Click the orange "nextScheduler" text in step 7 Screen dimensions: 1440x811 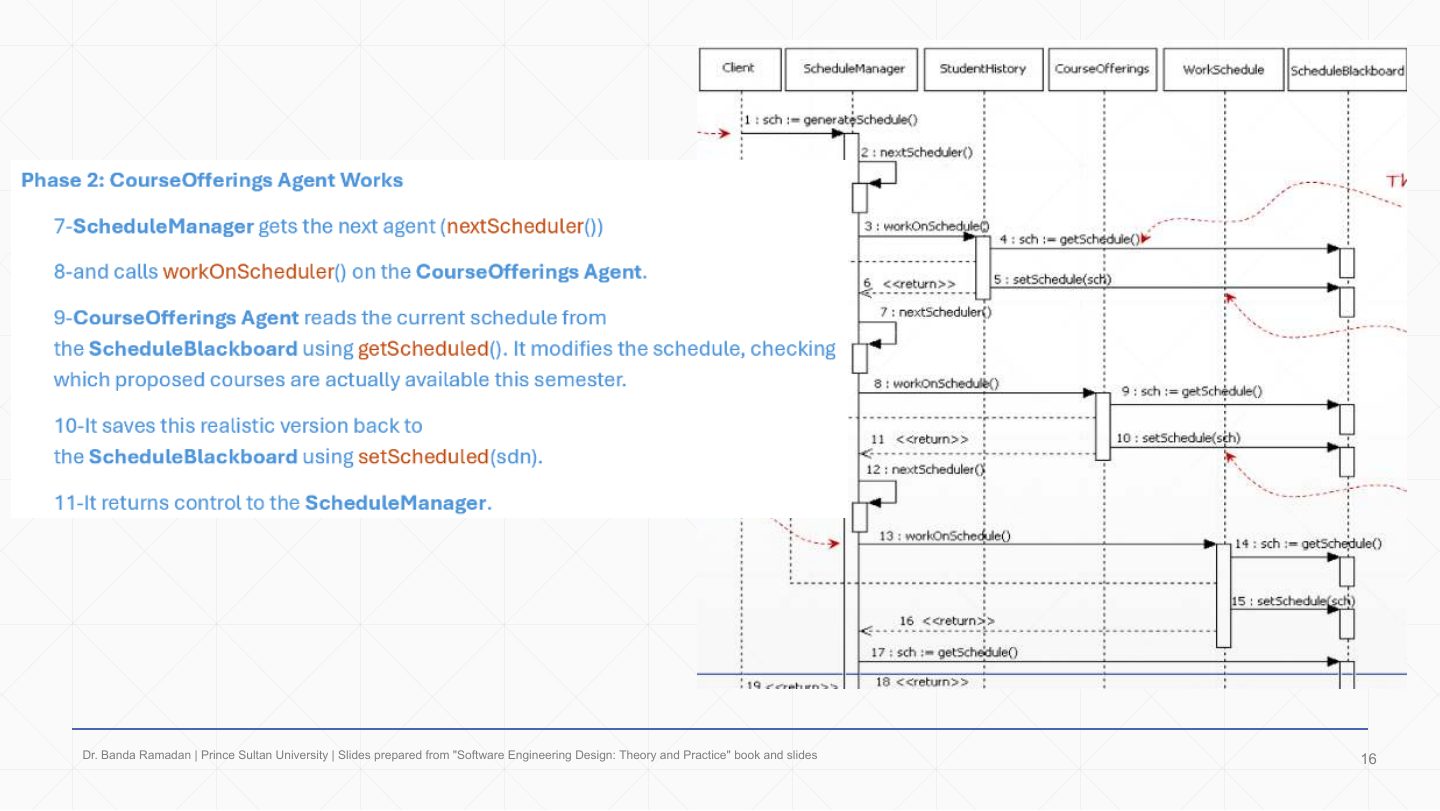(x=515, y=226)
